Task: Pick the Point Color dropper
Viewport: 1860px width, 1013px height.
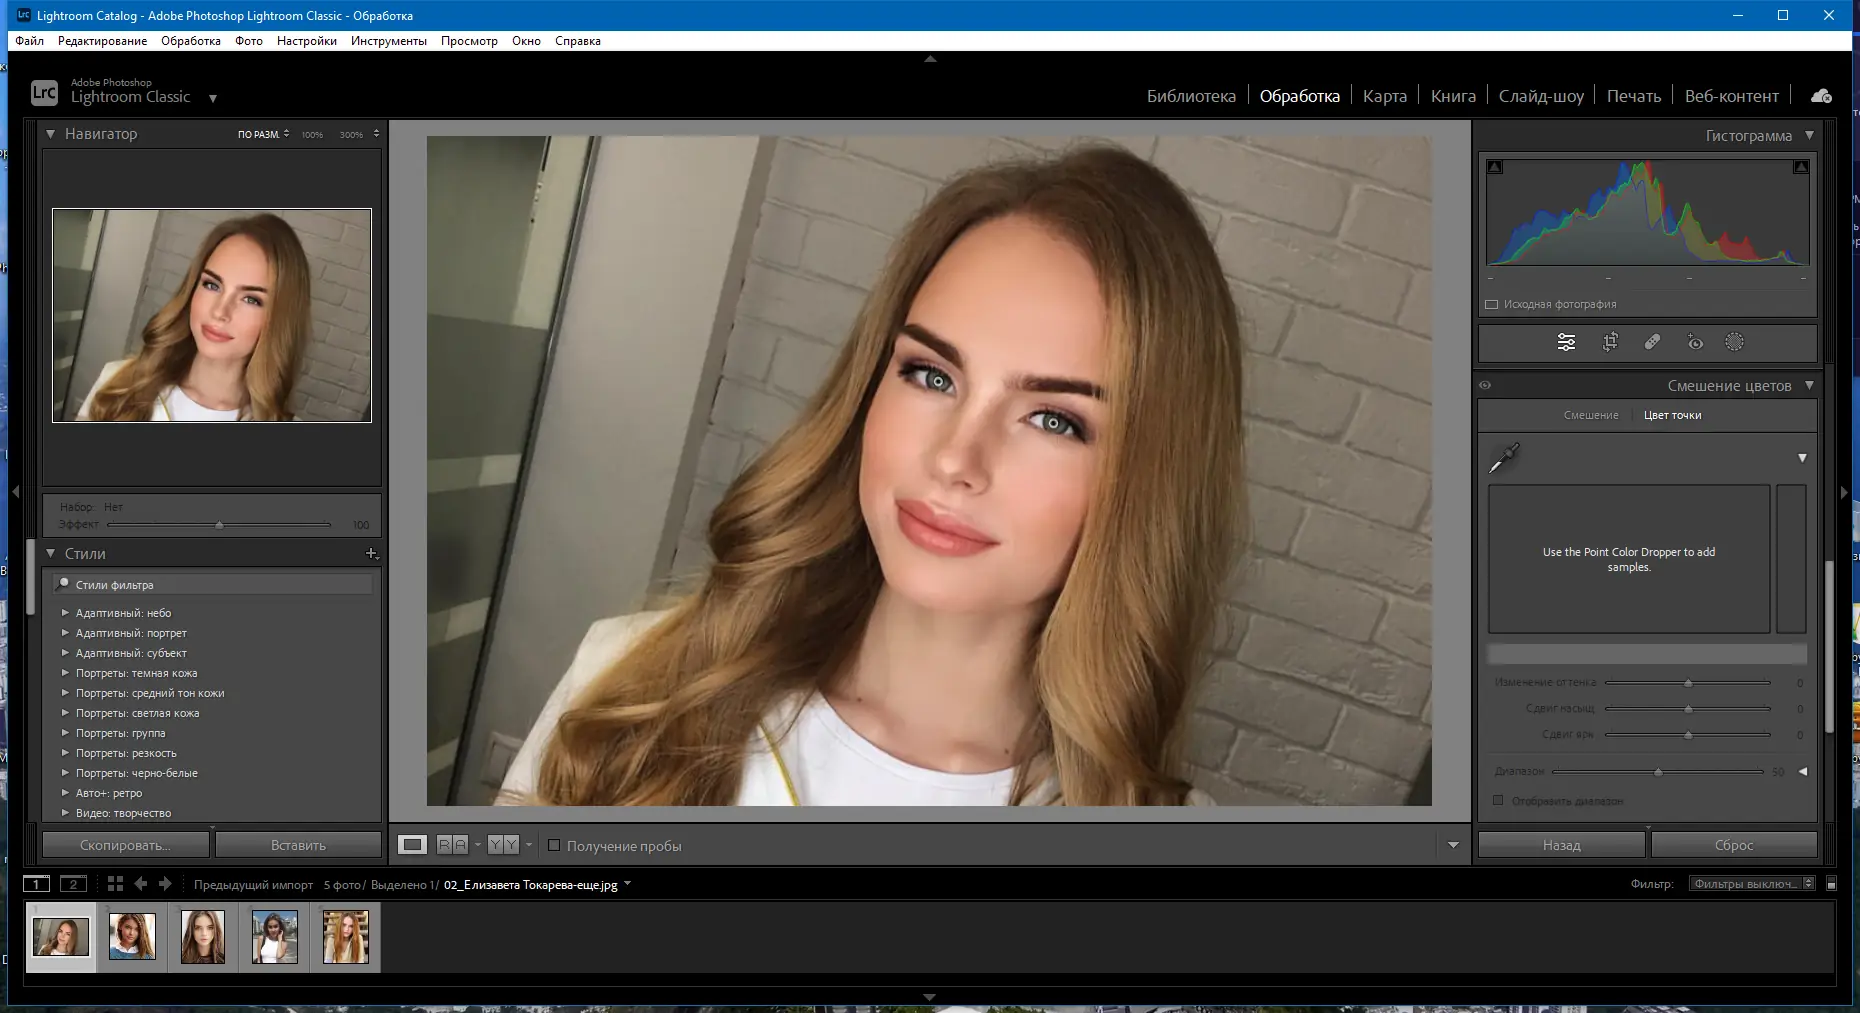Action: (1504, 458)
